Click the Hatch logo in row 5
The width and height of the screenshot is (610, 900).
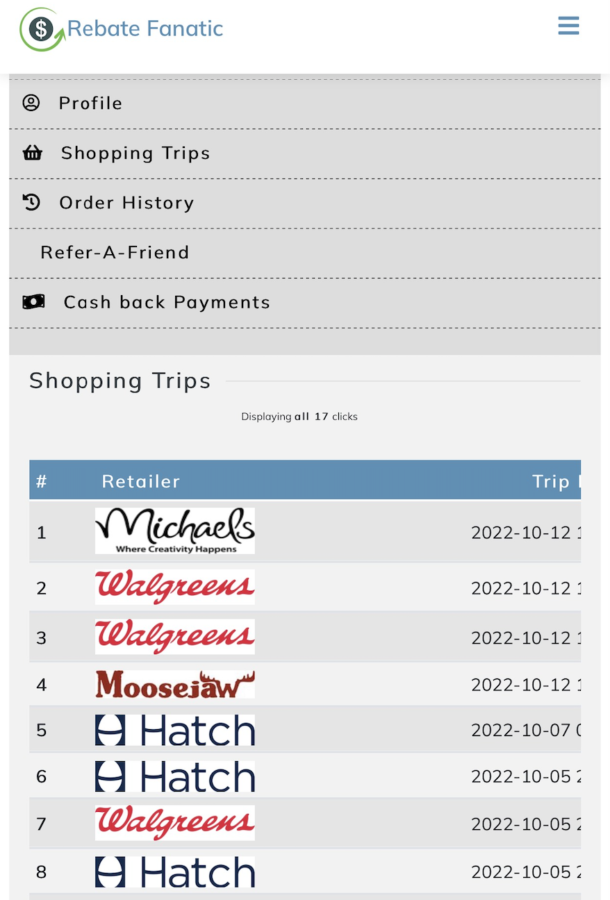tap(174, 730)
